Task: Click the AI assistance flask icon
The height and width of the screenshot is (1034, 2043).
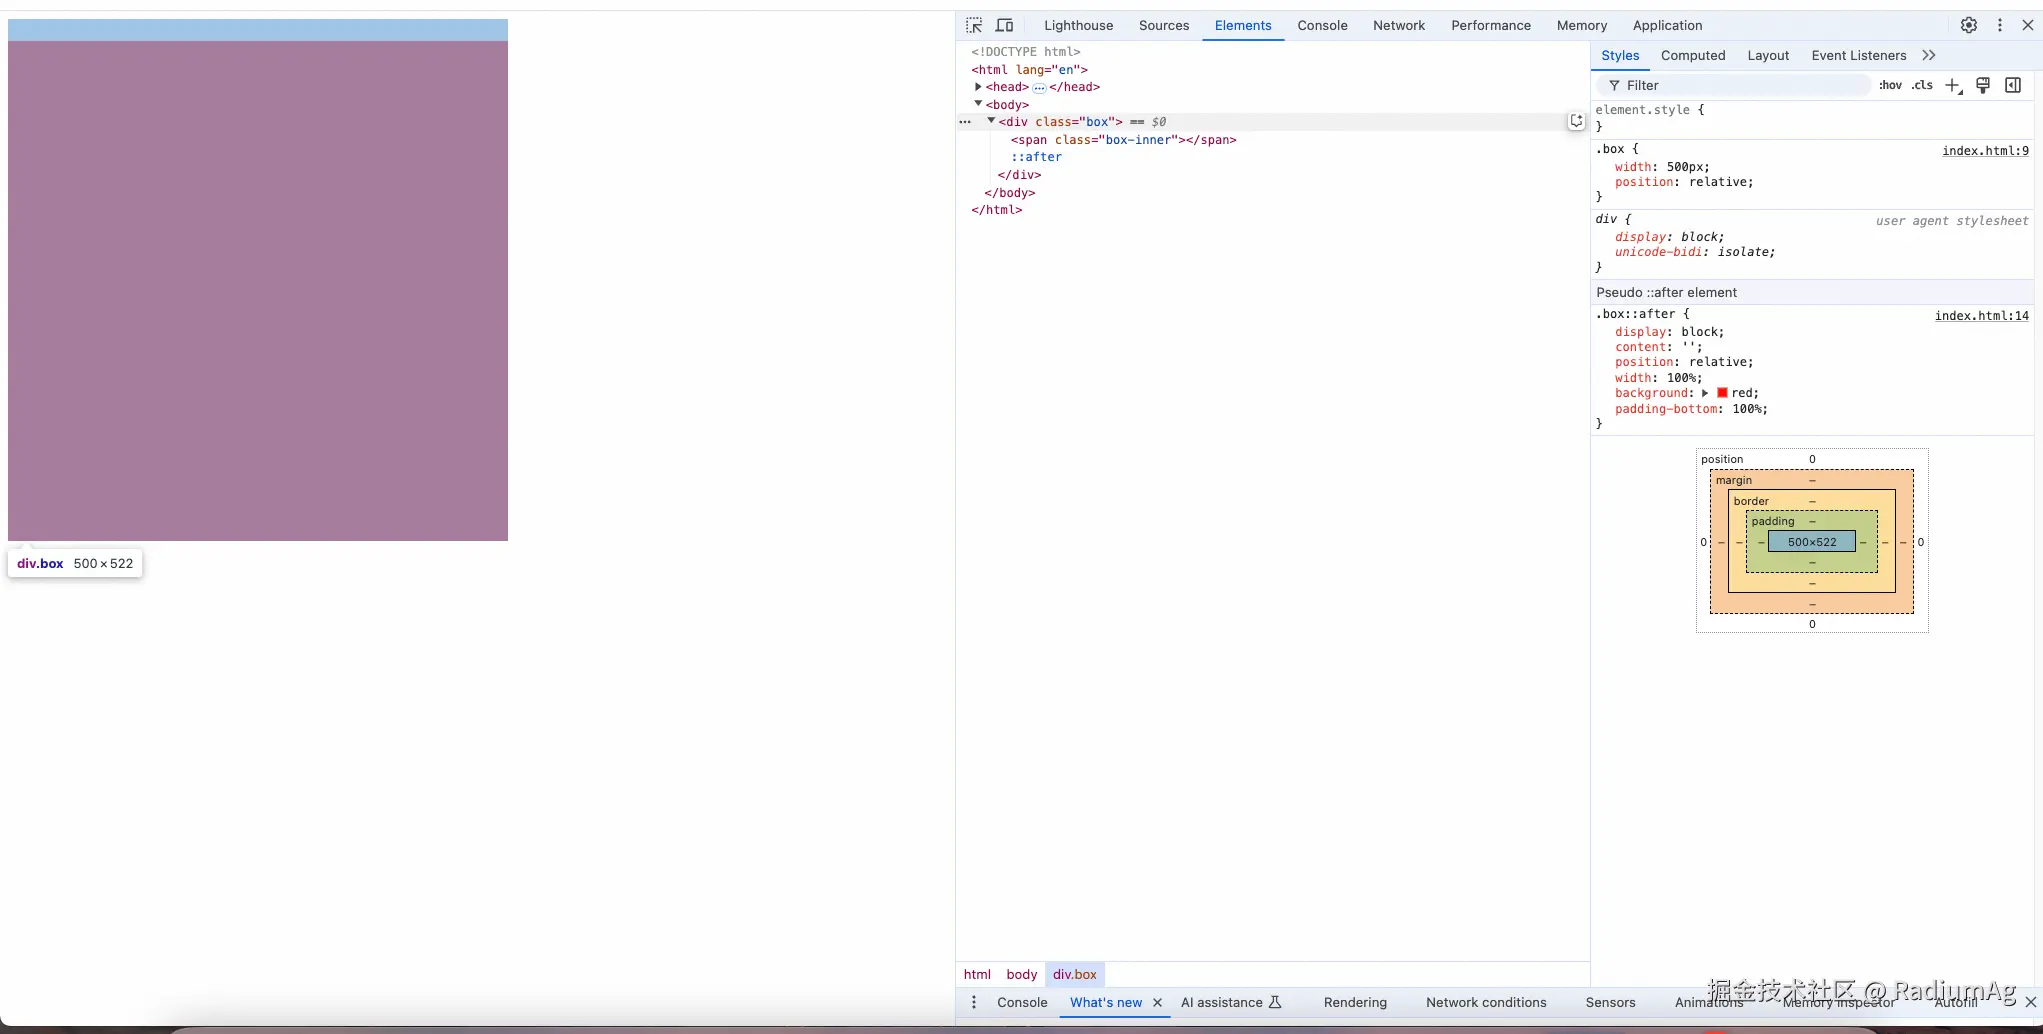Action: [x=1275, y=1002]
